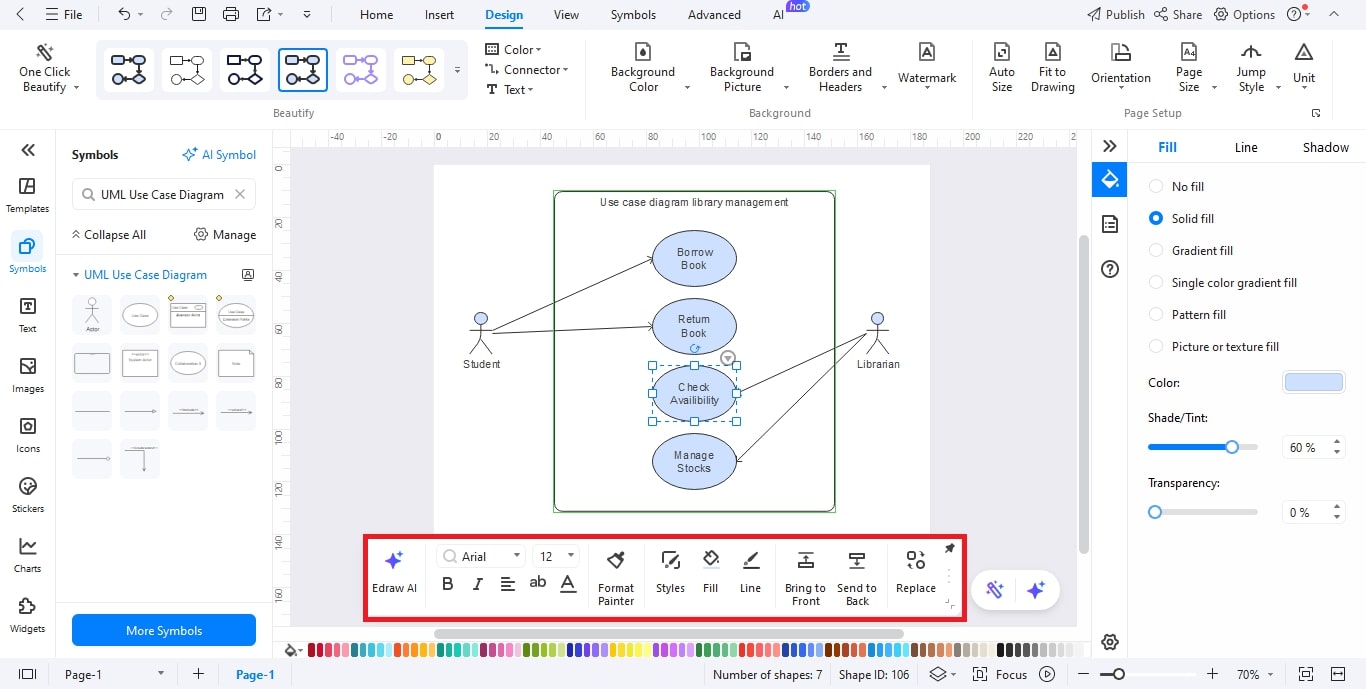Open the font size 12 dropdown

click(x=557, y=556)
